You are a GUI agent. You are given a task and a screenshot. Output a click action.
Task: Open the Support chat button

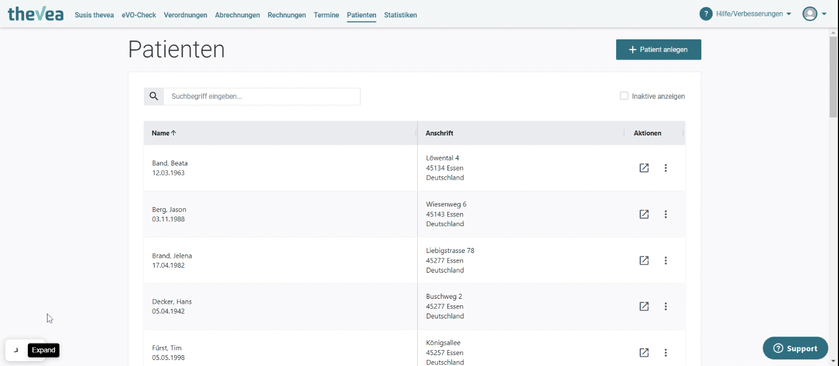pyautogui.click(x=795, y=348)
